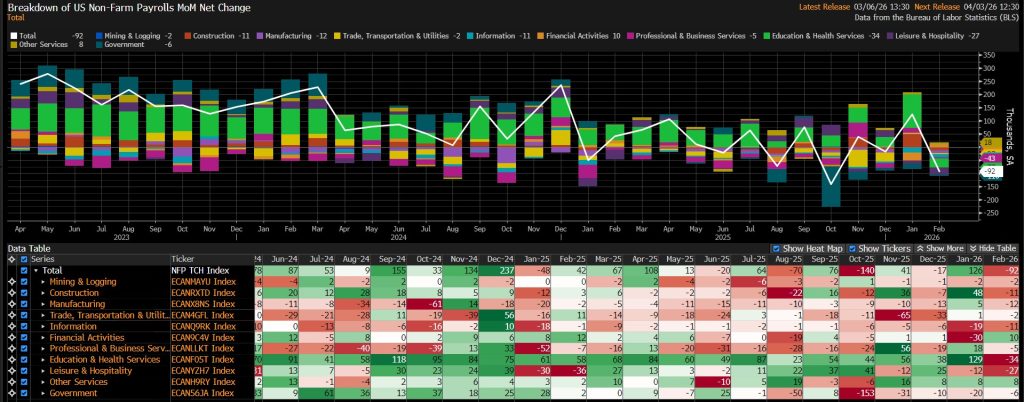1024x402 pixels.
Task: Disable the Show Heat Map checkbox
Action: click(x=777, y=248)
